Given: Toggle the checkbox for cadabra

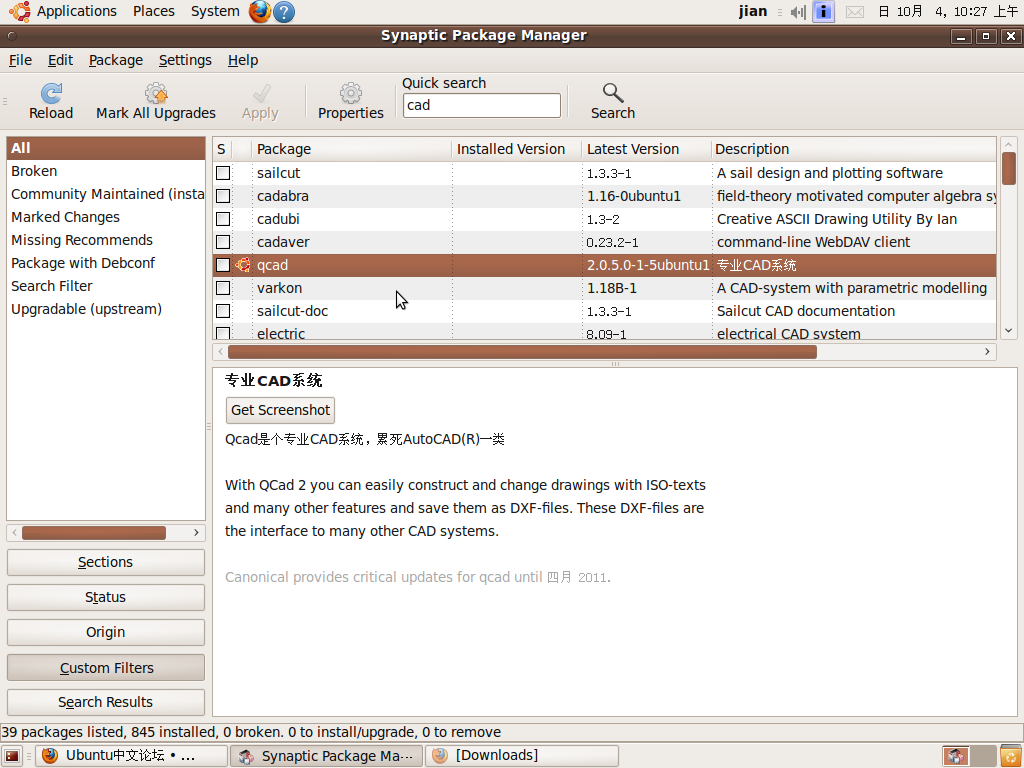Looking at the screenshot, I should pos(223,196).
